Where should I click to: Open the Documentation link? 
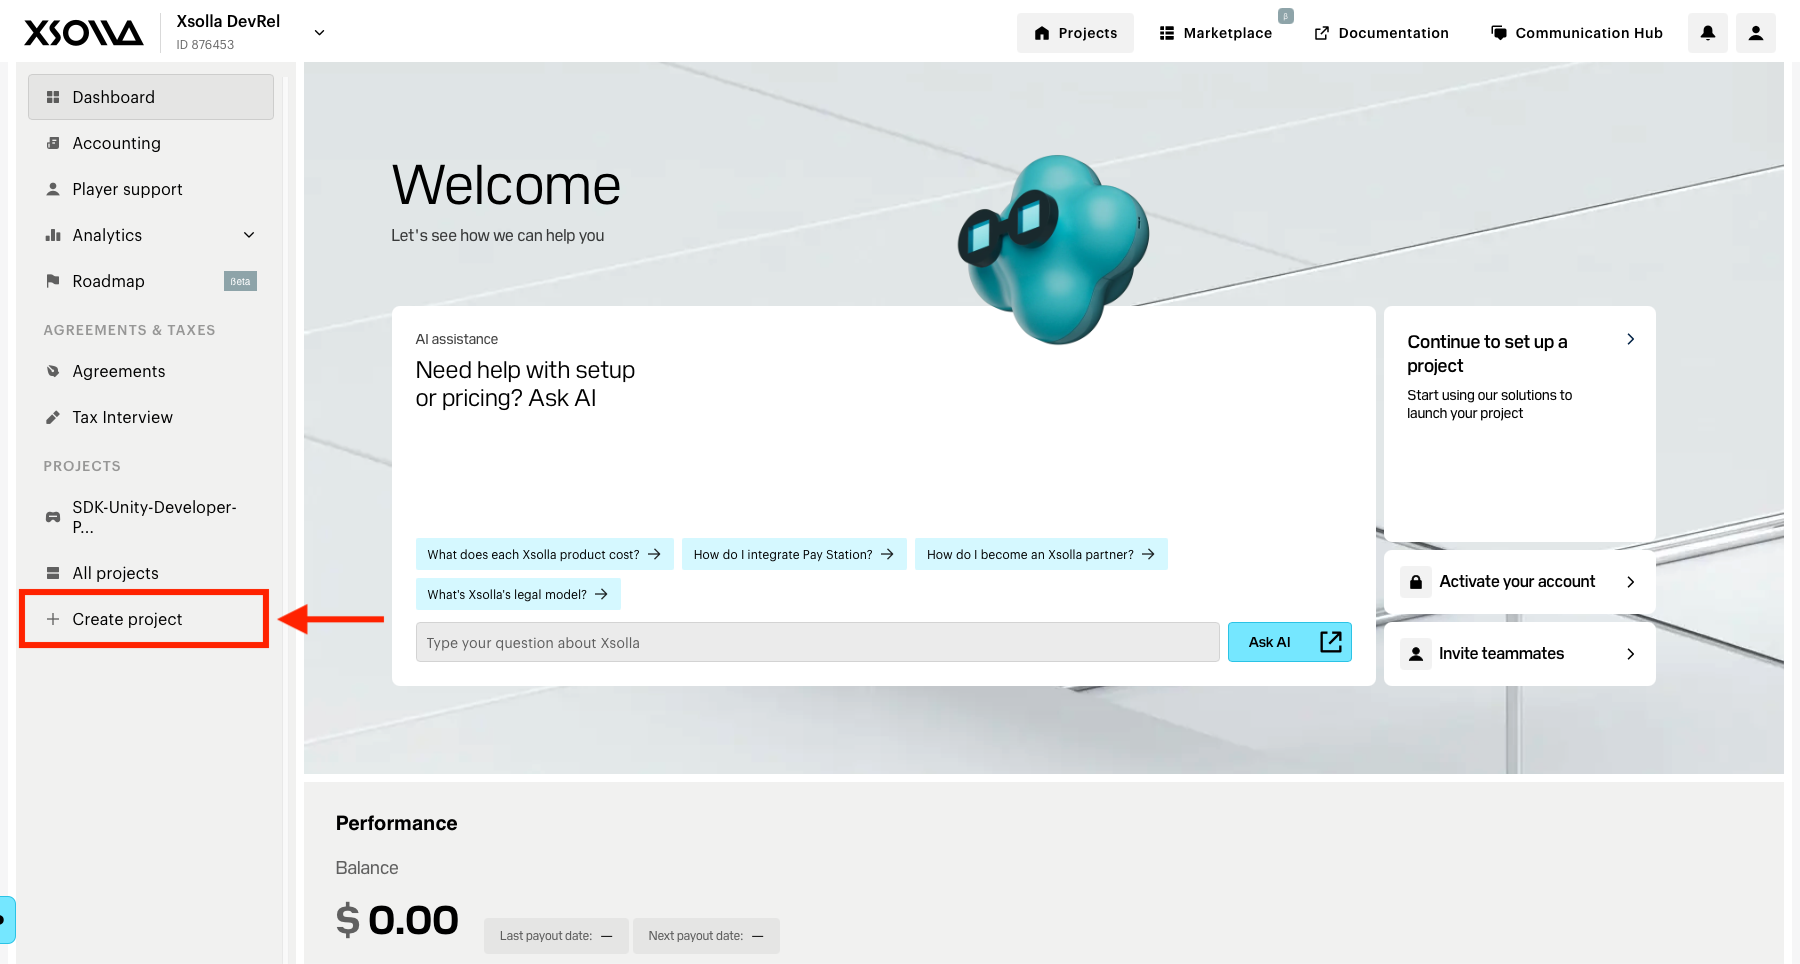click(1381, 33)
